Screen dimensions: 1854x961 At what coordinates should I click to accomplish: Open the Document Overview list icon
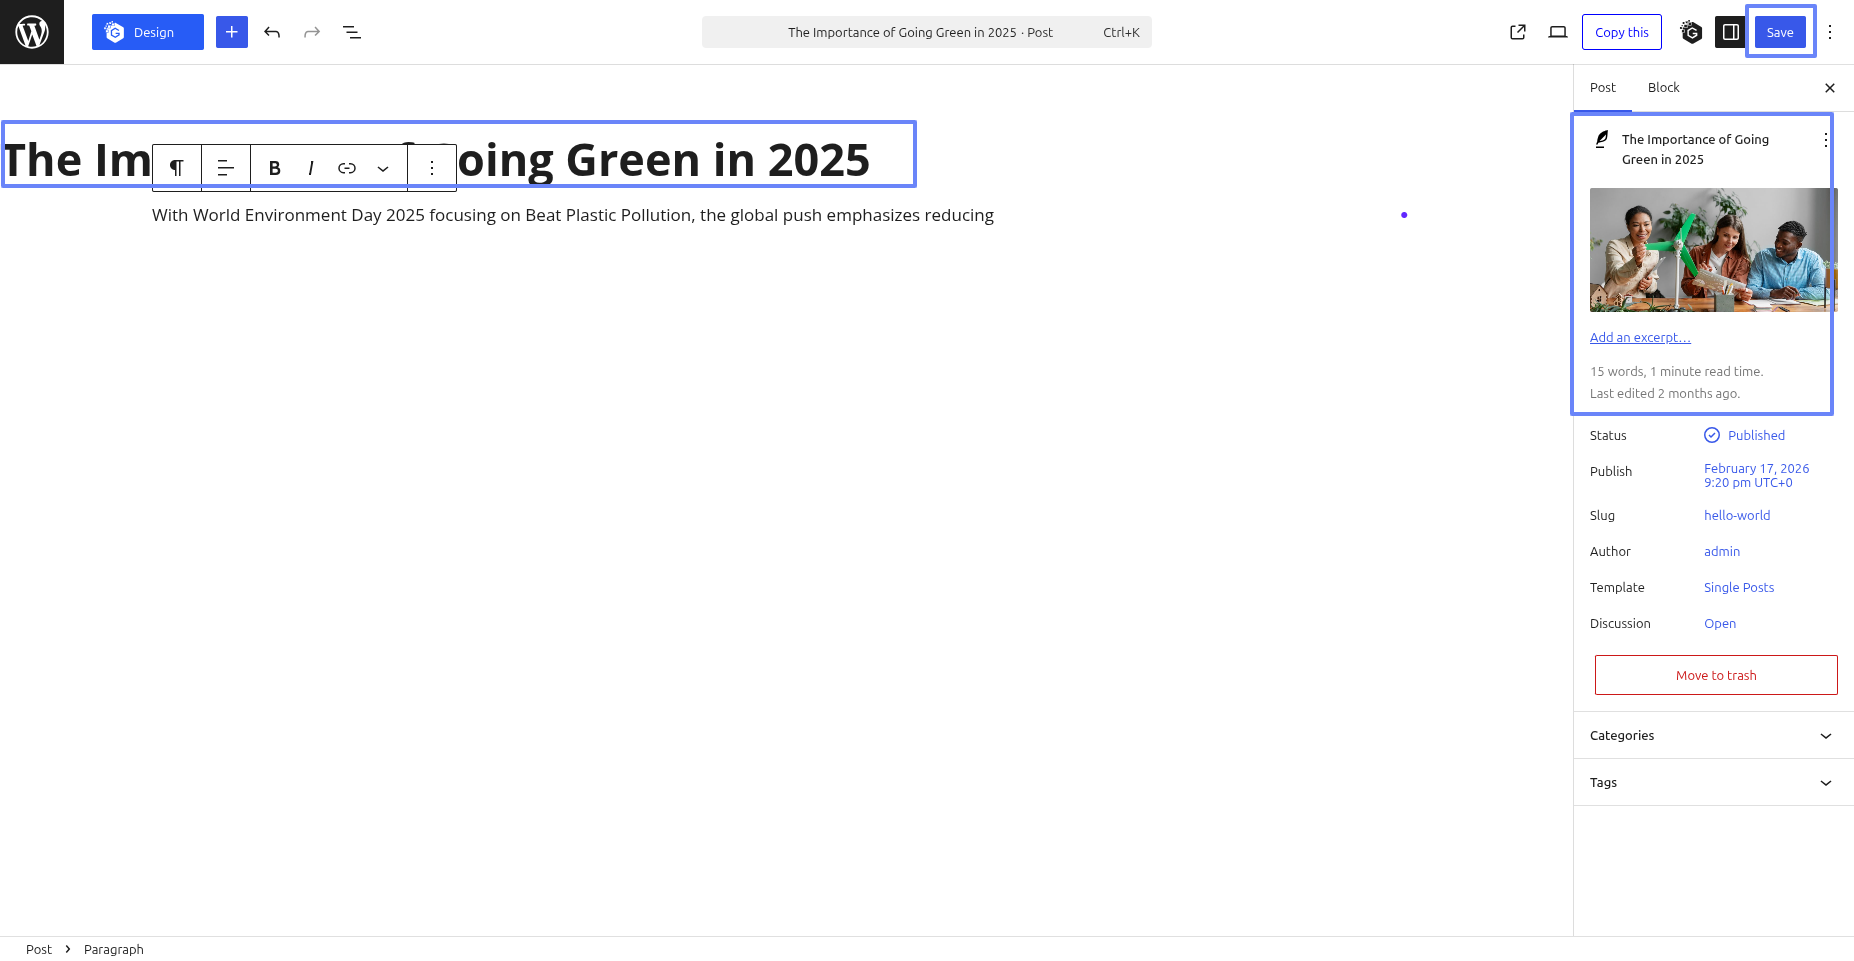pos(352,32)
